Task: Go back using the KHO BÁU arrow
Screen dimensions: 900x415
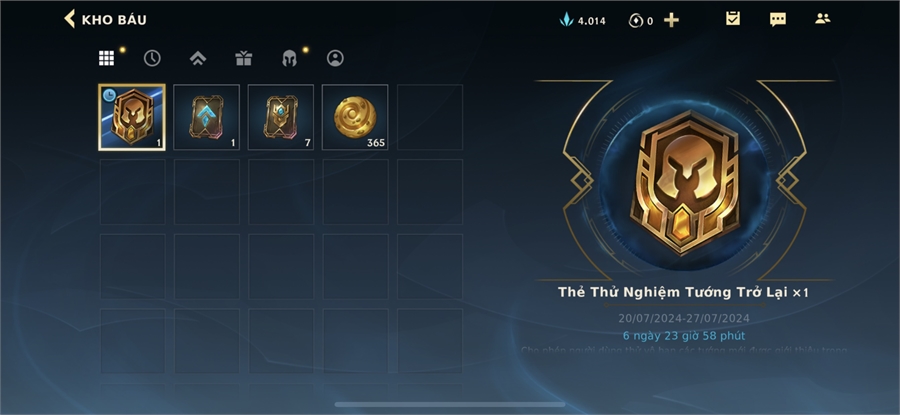Action: coord(69,19)
